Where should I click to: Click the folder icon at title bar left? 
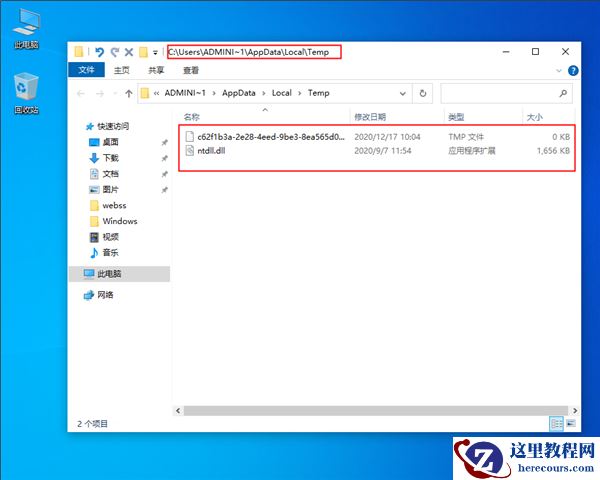tap(79, 52)
